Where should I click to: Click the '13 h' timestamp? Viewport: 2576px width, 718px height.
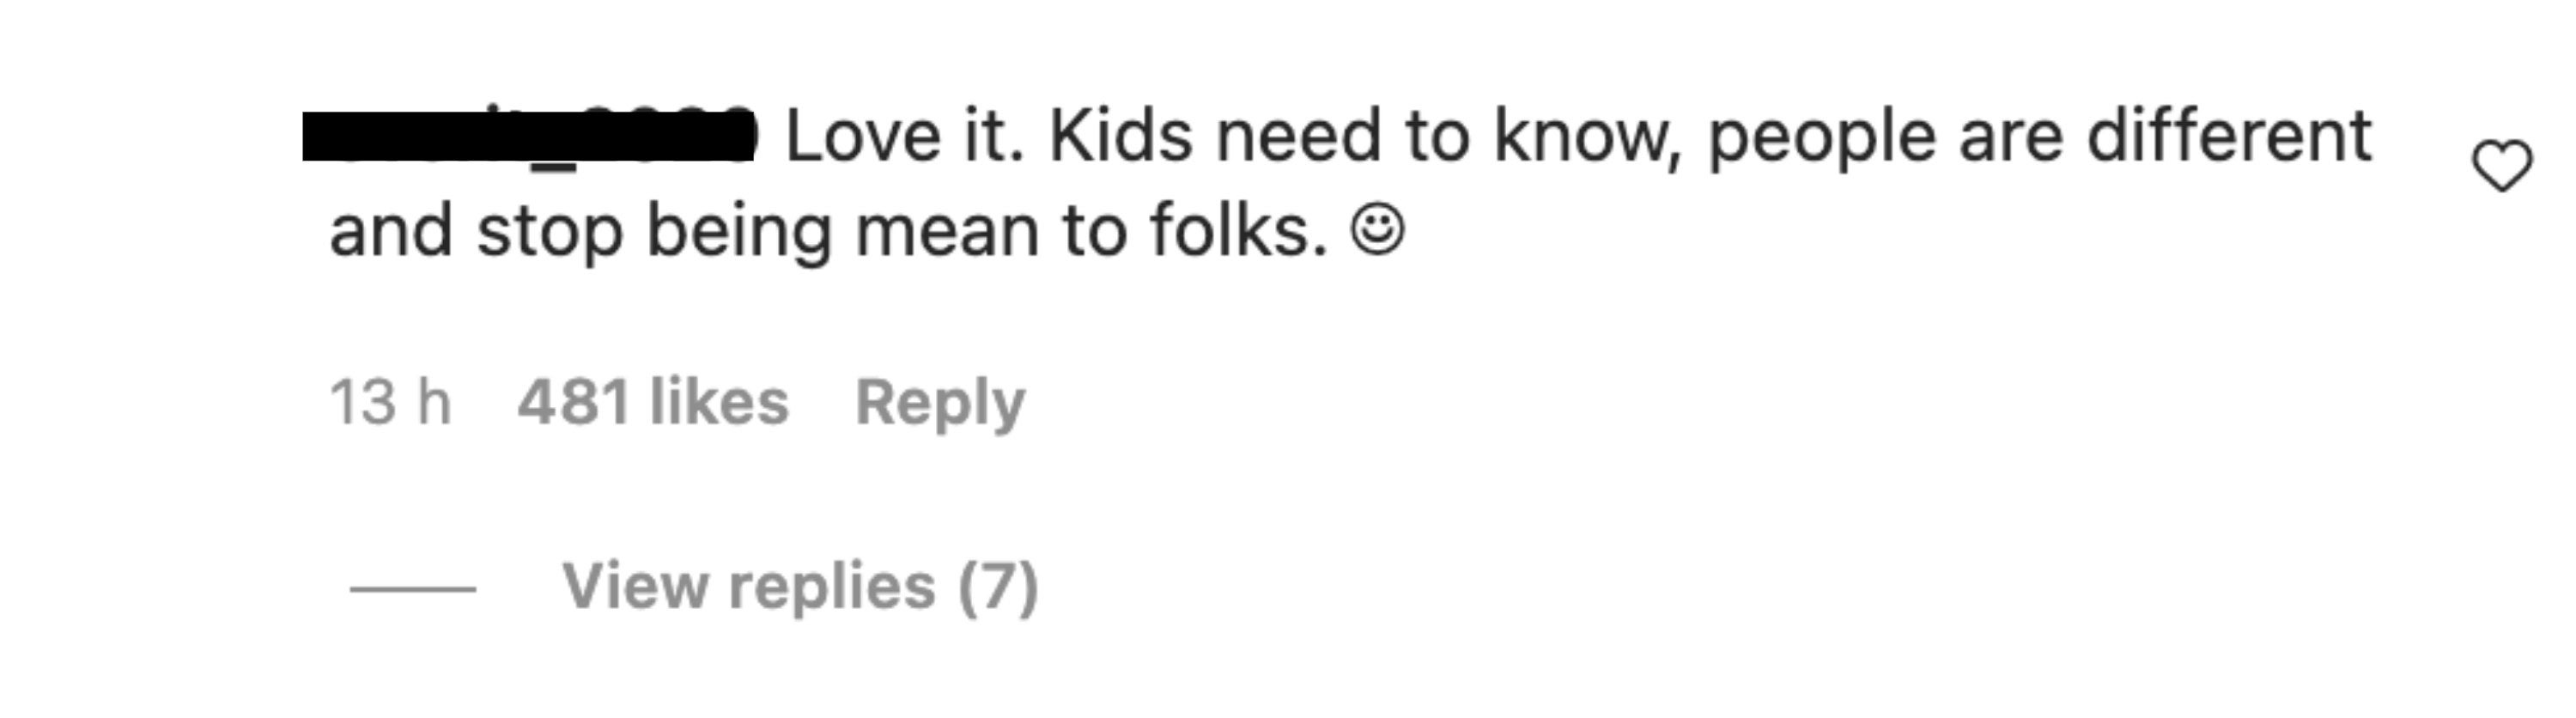coord(390,402)
